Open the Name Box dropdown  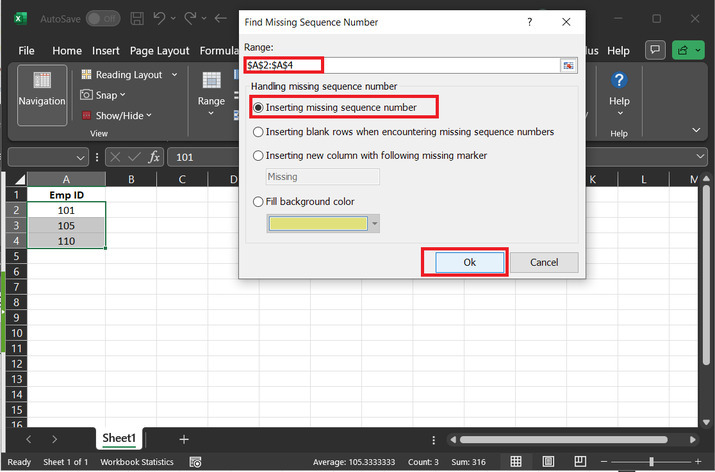80,158
